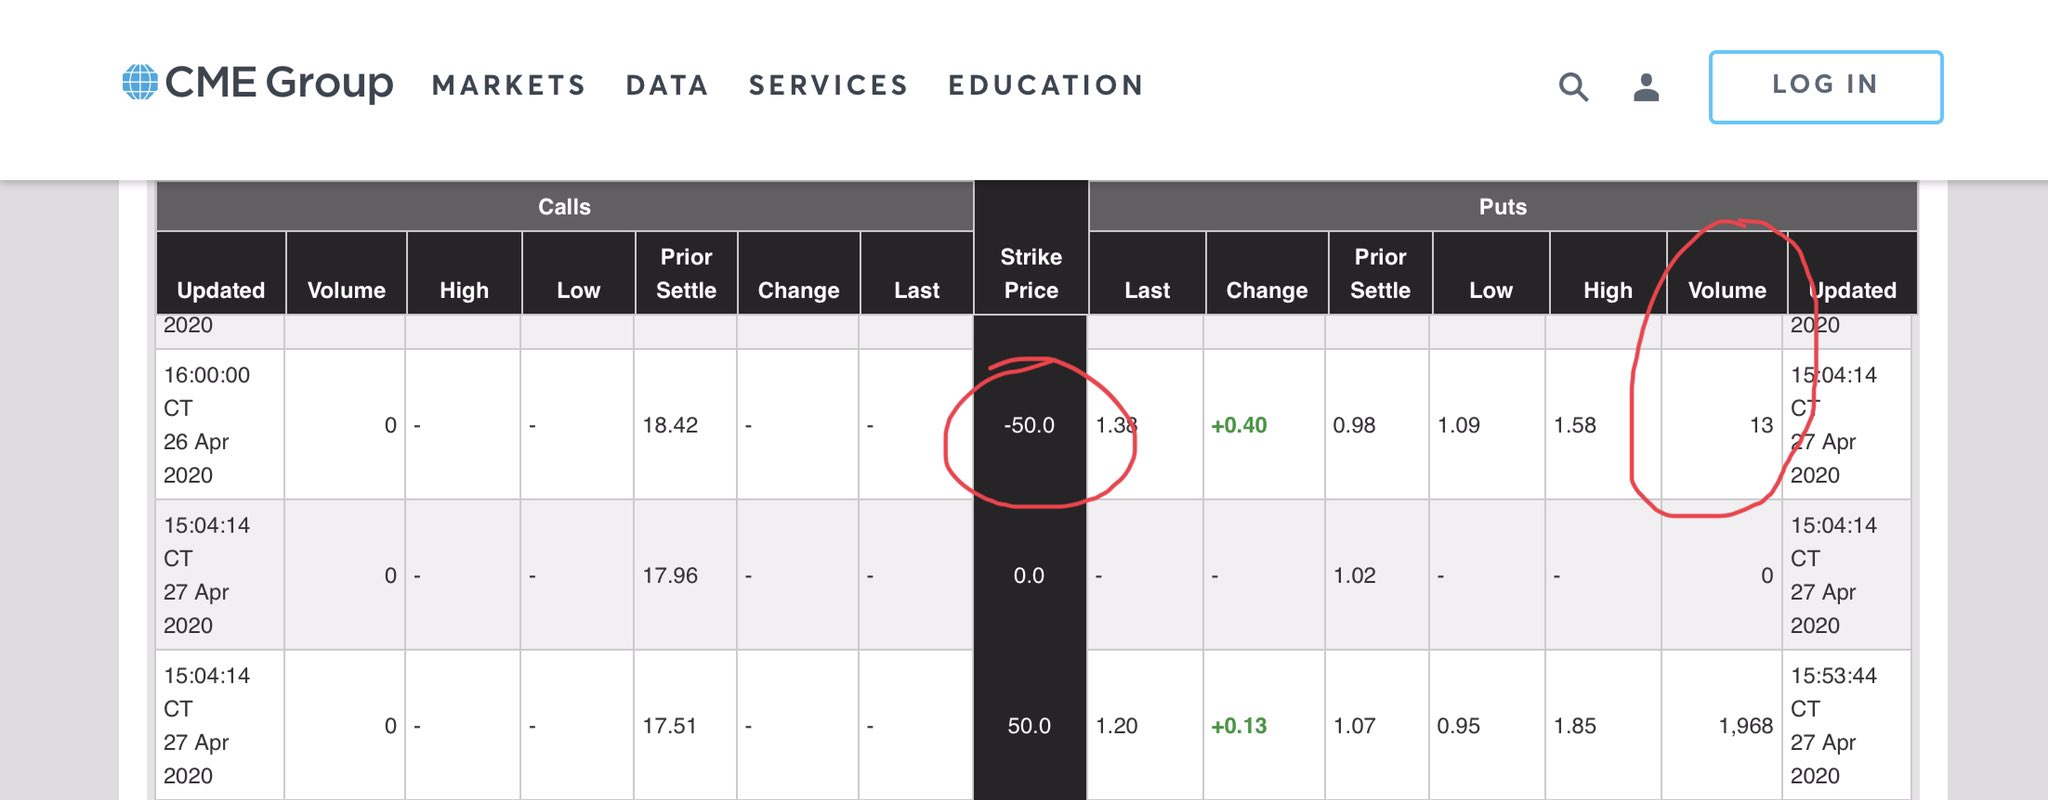
Task: Open the EDUCATION section
Action: [1046, 85]
